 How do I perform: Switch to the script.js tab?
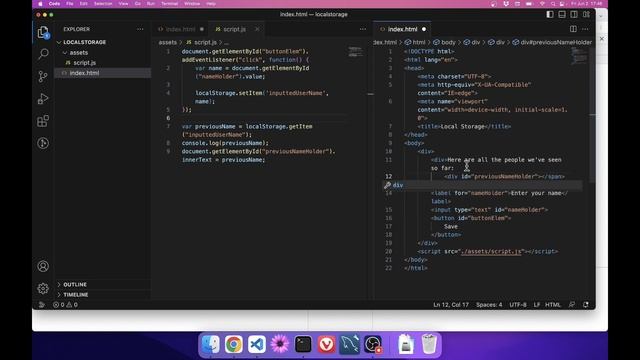(x=234, y=29)
